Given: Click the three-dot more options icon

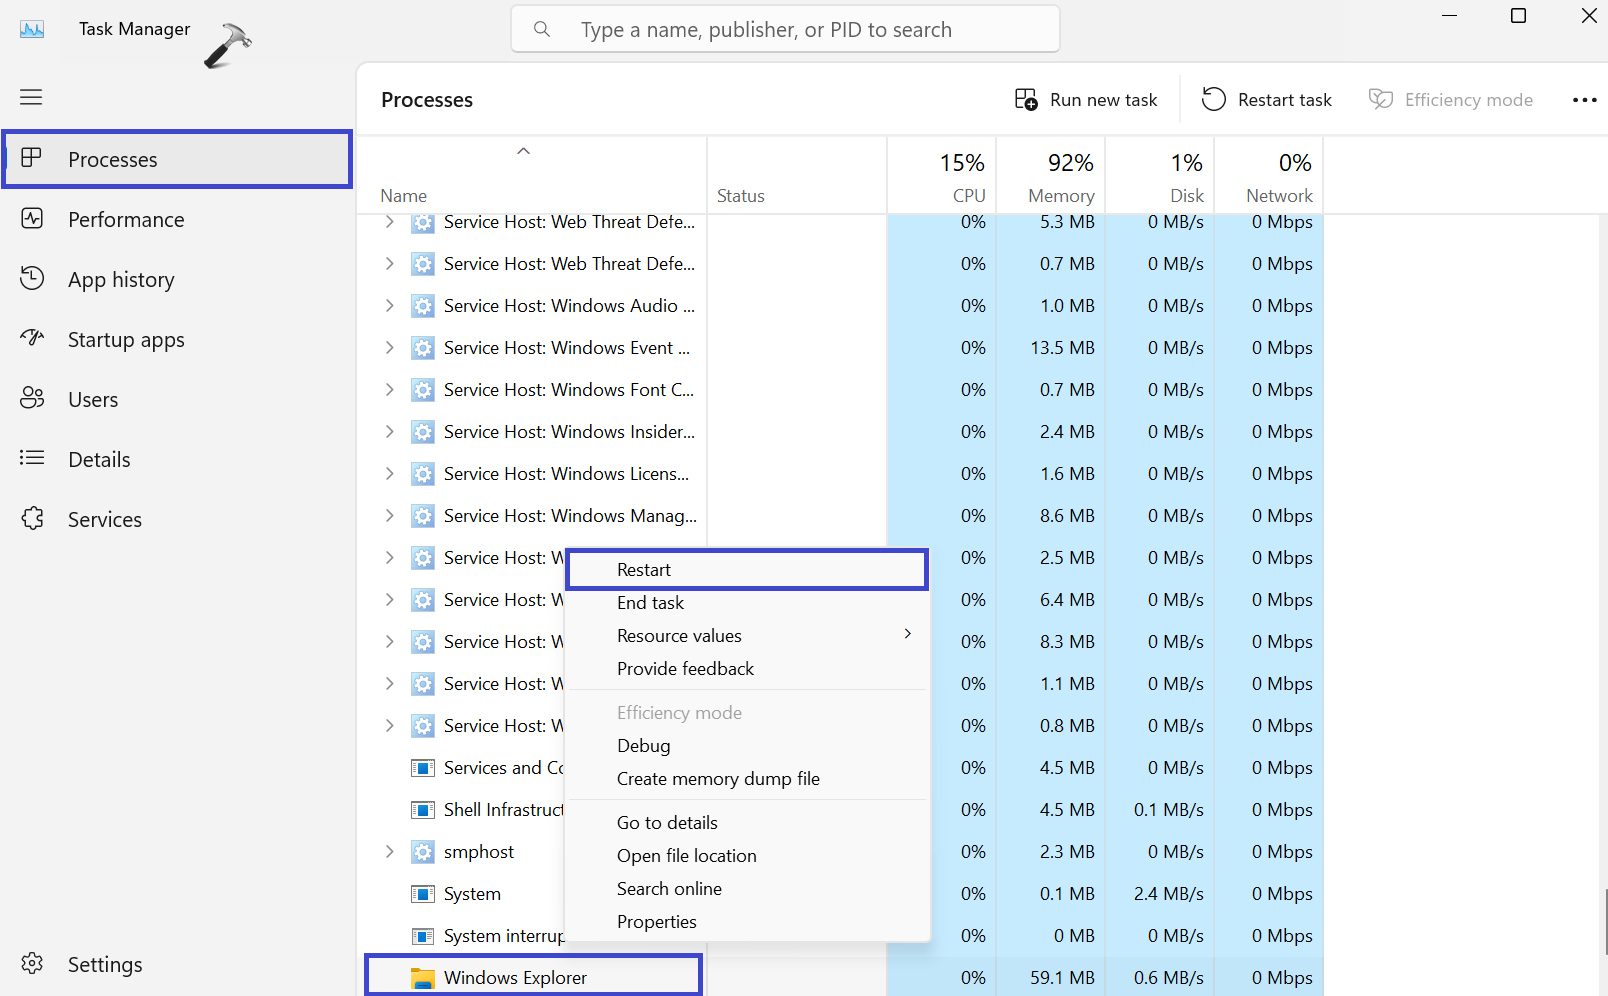Looking at the screenshot, I should click(x=1584, y=100).
